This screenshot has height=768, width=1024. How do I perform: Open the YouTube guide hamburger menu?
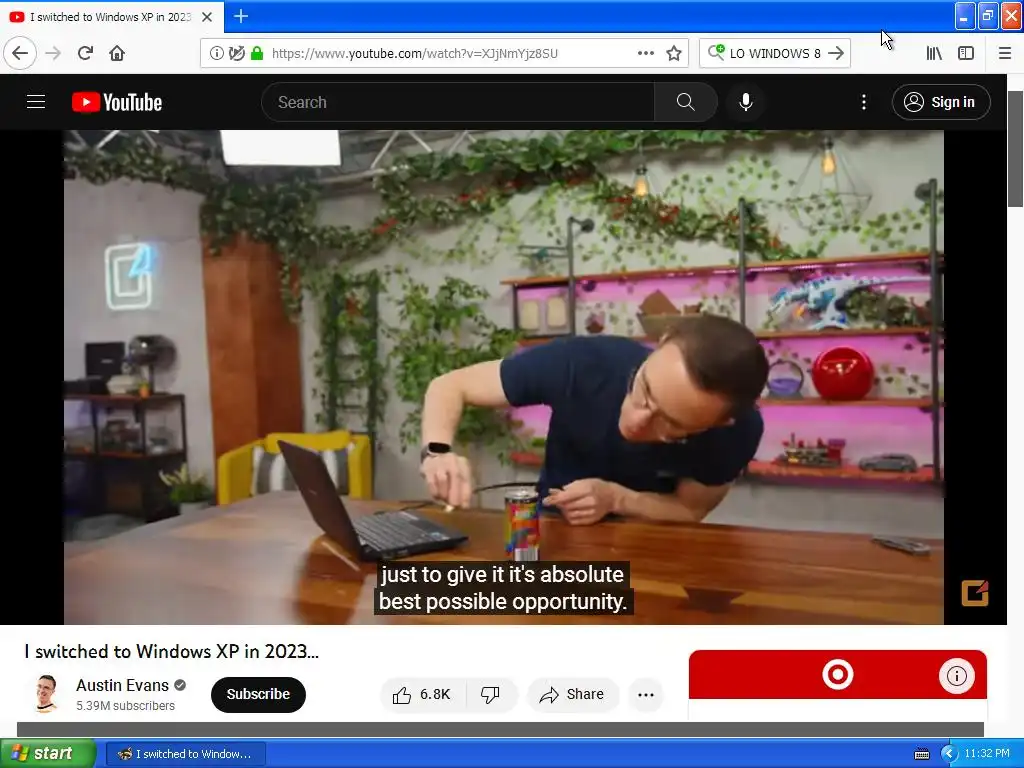36,102
